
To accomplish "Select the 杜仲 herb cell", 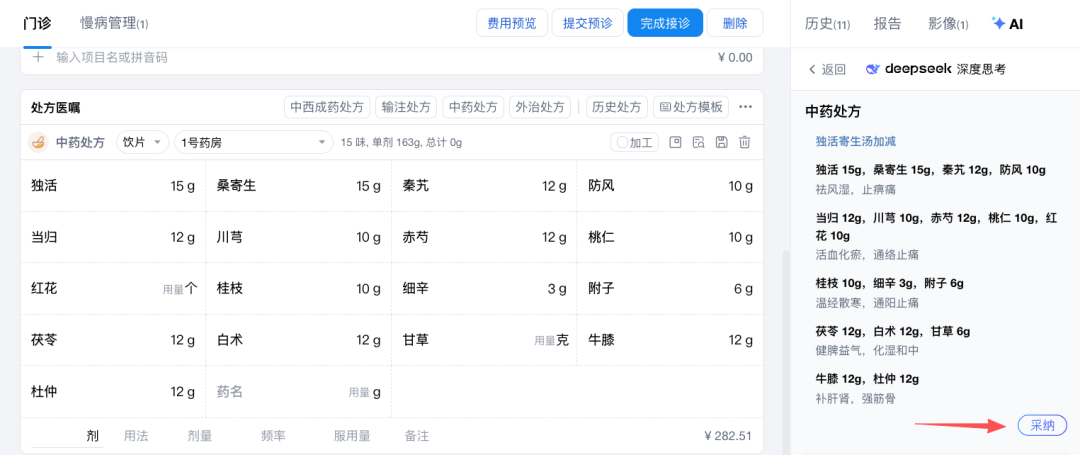I will tap(113, 392).
